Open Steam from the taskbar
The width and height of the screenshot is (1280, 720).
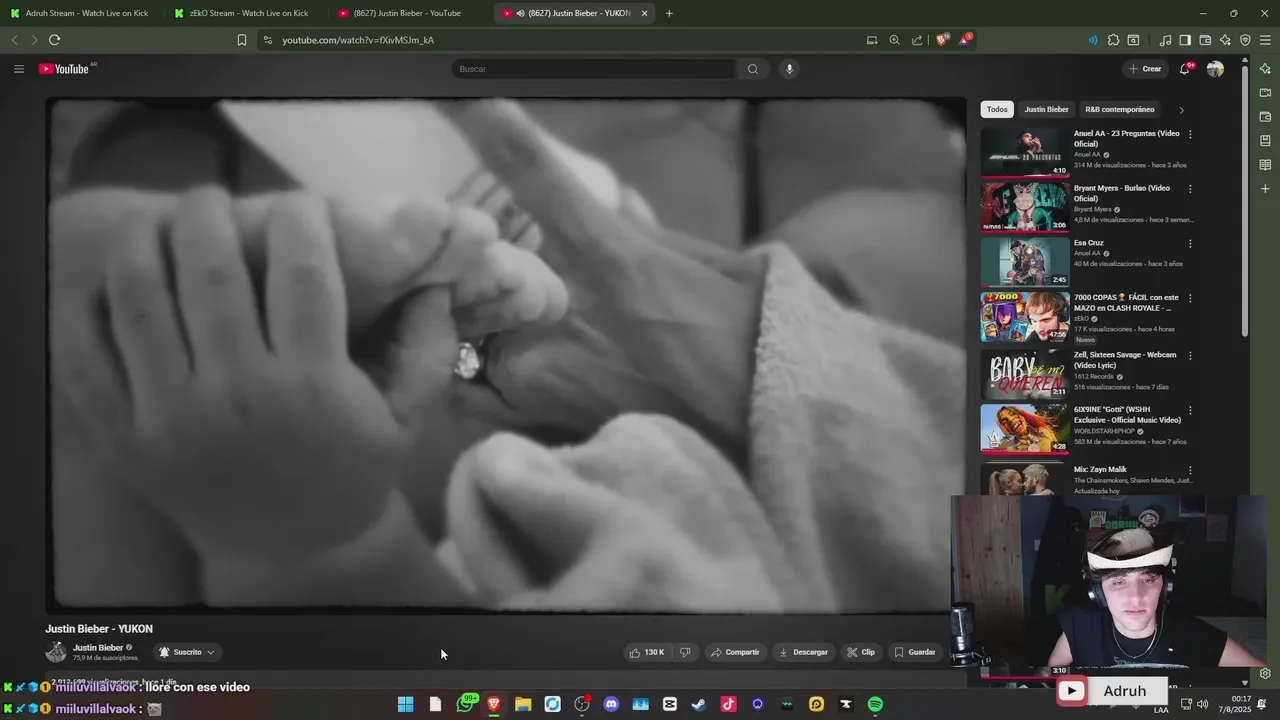(699, 704)
